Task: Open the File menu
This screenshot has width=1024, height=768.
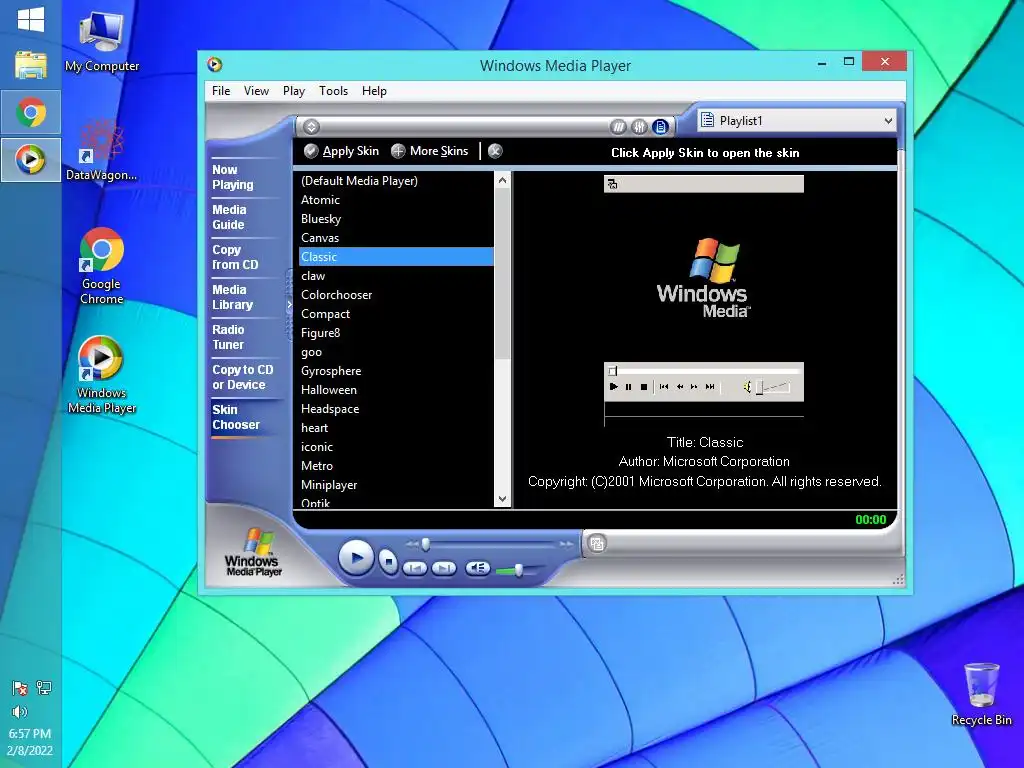Action: click(x=221, y=91)
